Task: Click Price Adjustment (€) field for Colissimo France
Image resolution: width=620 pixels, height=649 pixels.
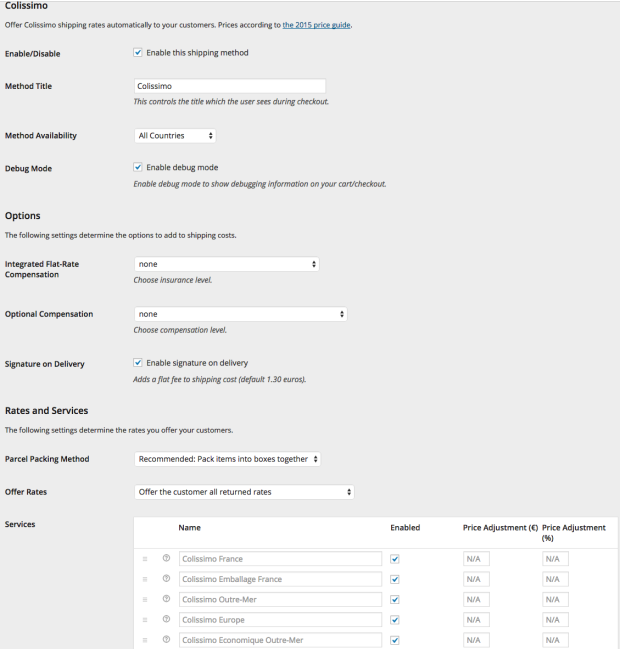Action: [x=476, y=559]
